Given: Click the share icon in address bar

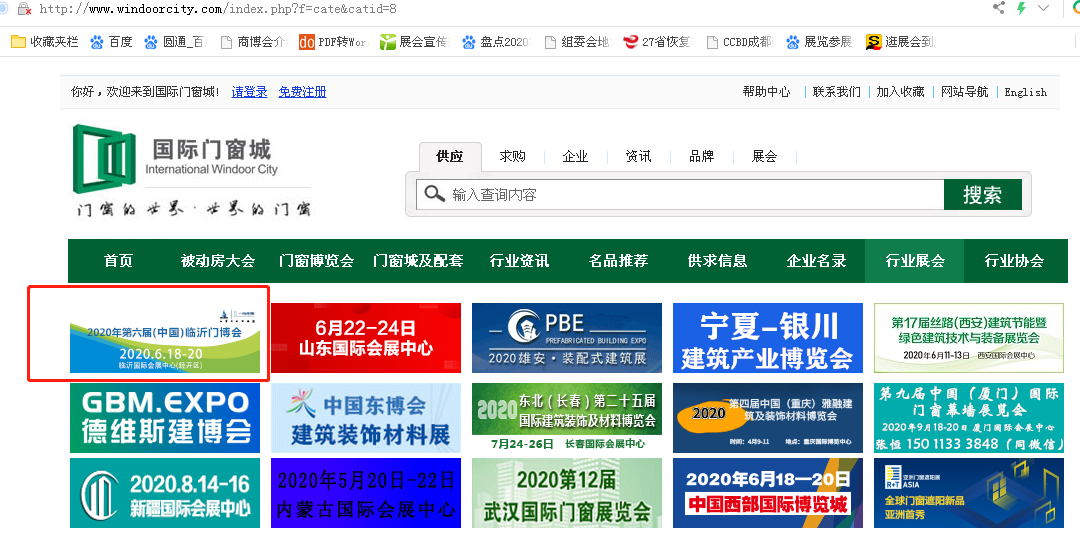Looking at the screenshot, I should (999, 8).
